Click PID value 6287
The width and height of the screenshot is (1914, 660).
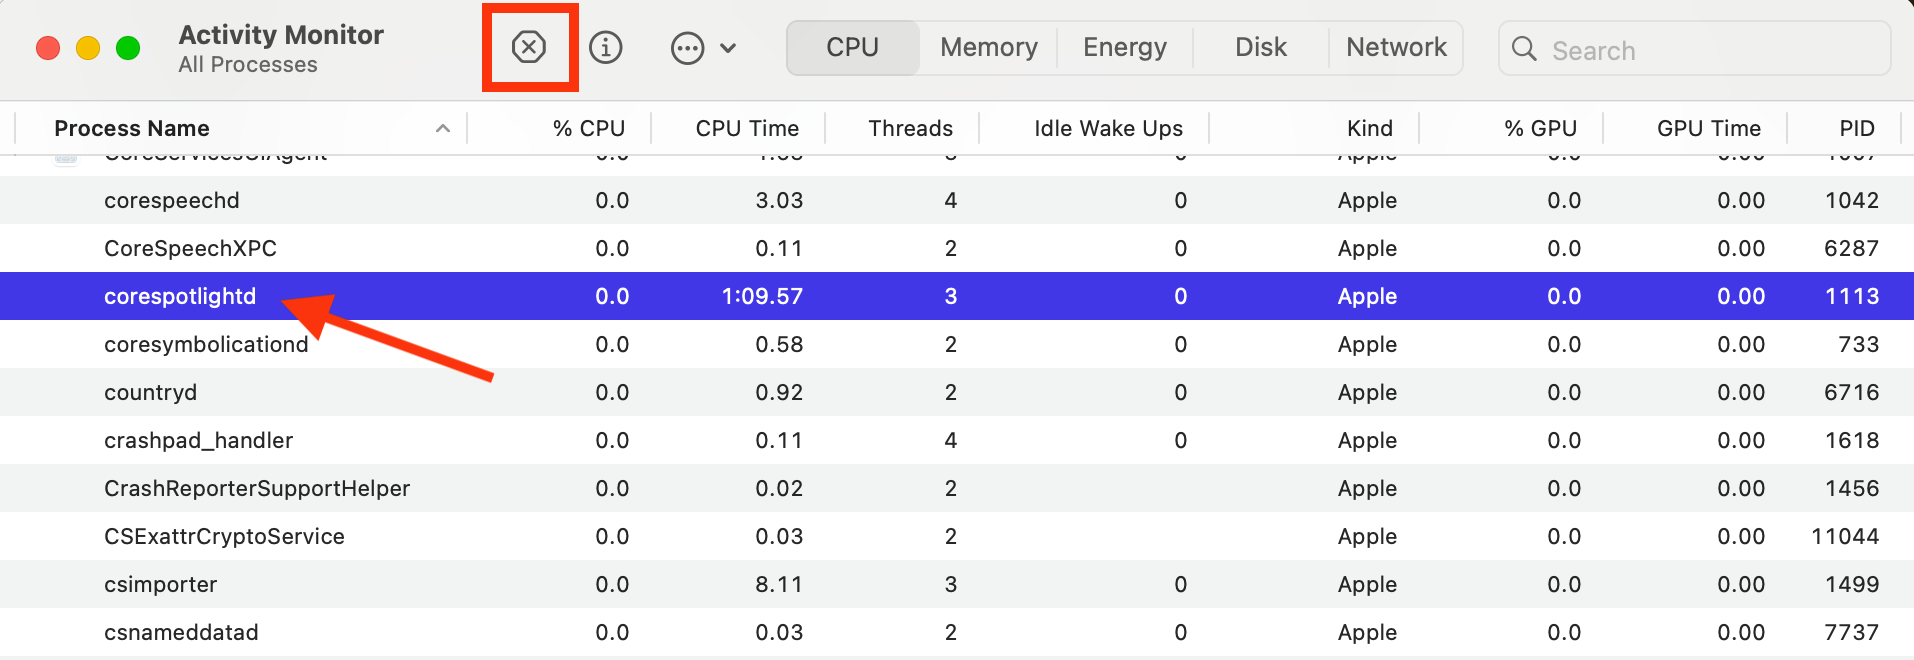pos(1851,248)
